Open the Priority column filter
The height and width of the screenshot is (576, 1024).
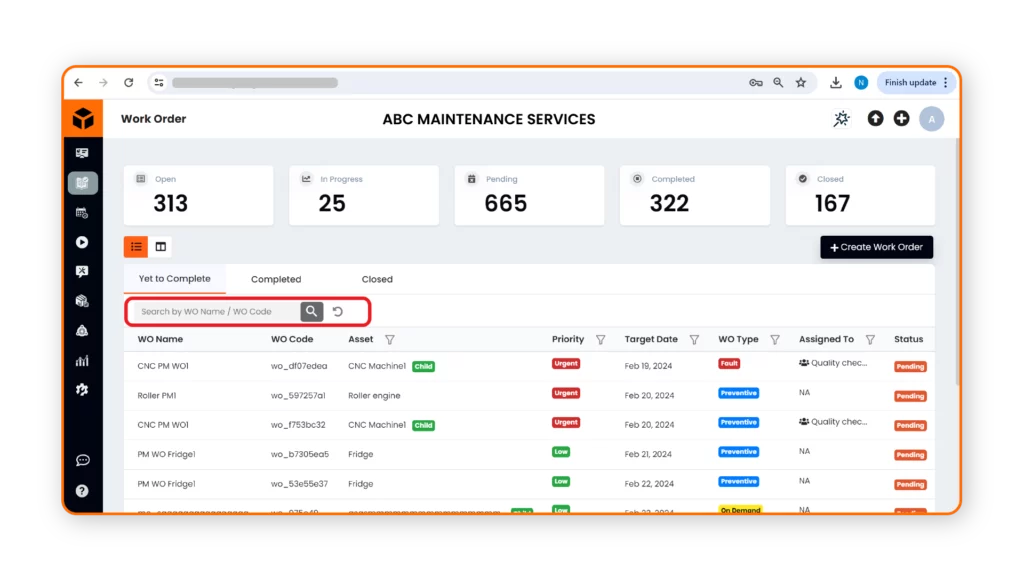coord(600,340)
